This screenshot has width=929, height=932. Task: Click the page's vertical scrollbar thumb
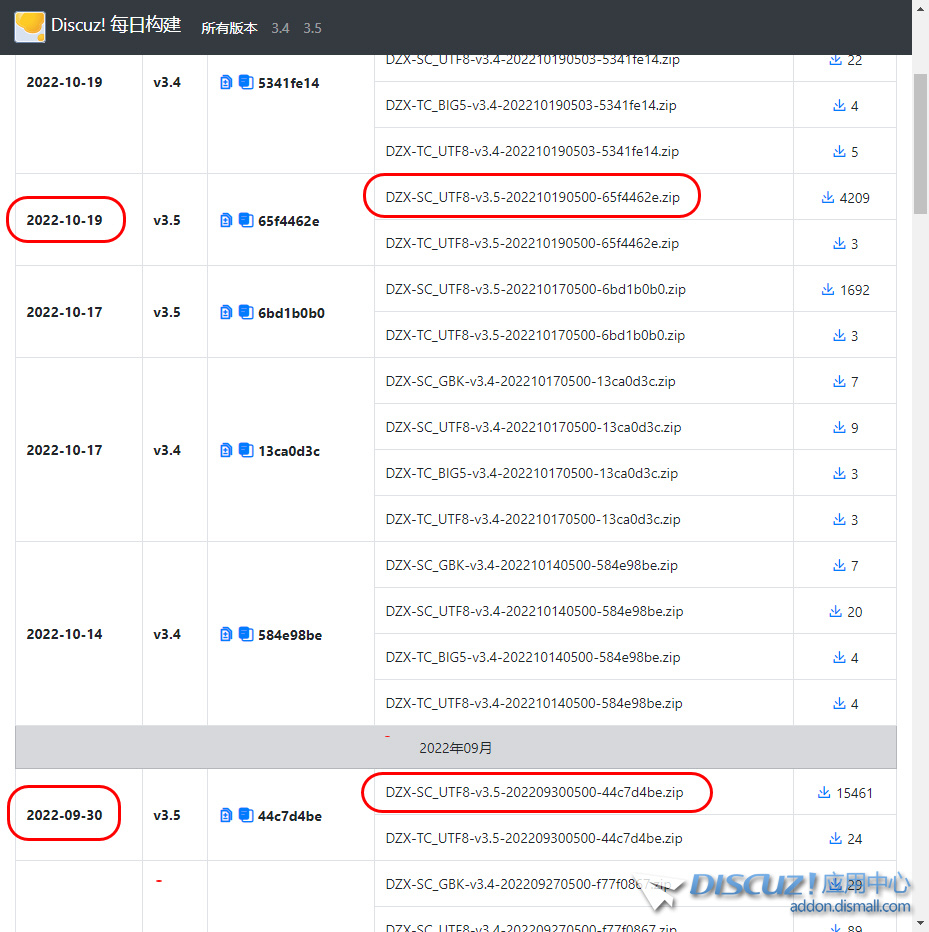pos(920,143)
